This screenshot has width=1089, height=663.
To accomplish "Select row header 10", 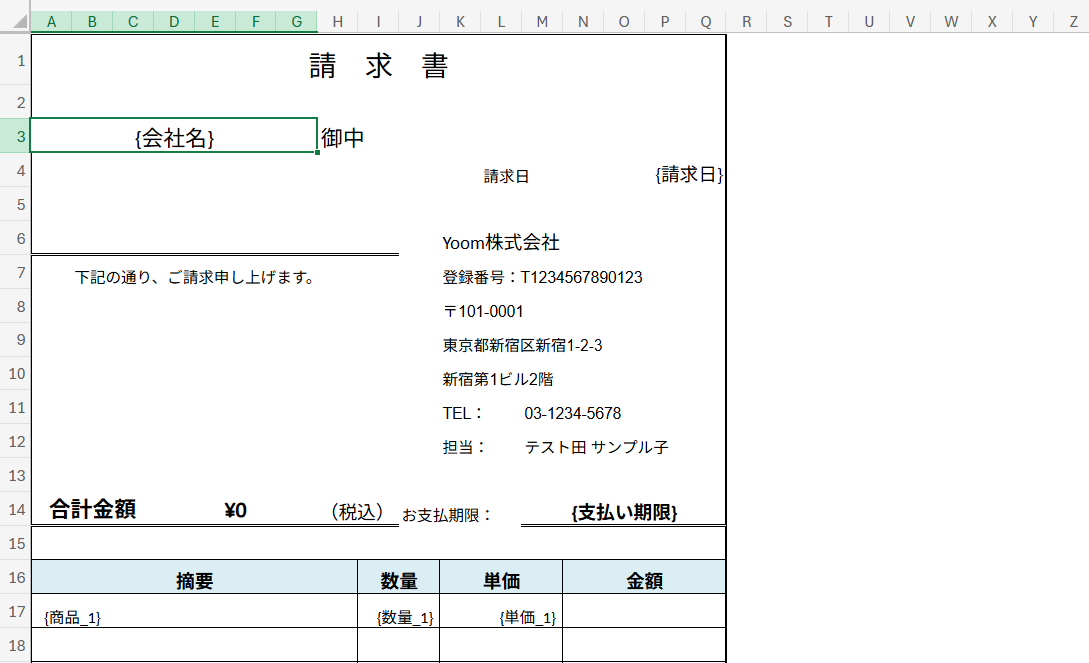I will click(x=15, y=374).
